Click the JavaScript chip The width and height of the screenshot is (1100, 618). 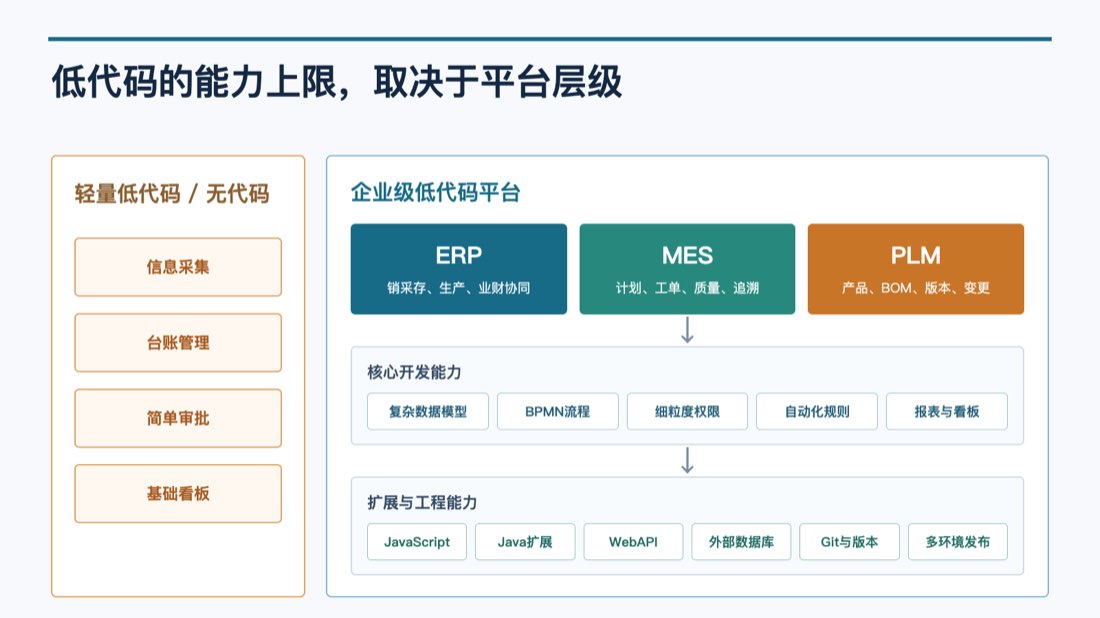pyautogui.click(x=417, y=542)
